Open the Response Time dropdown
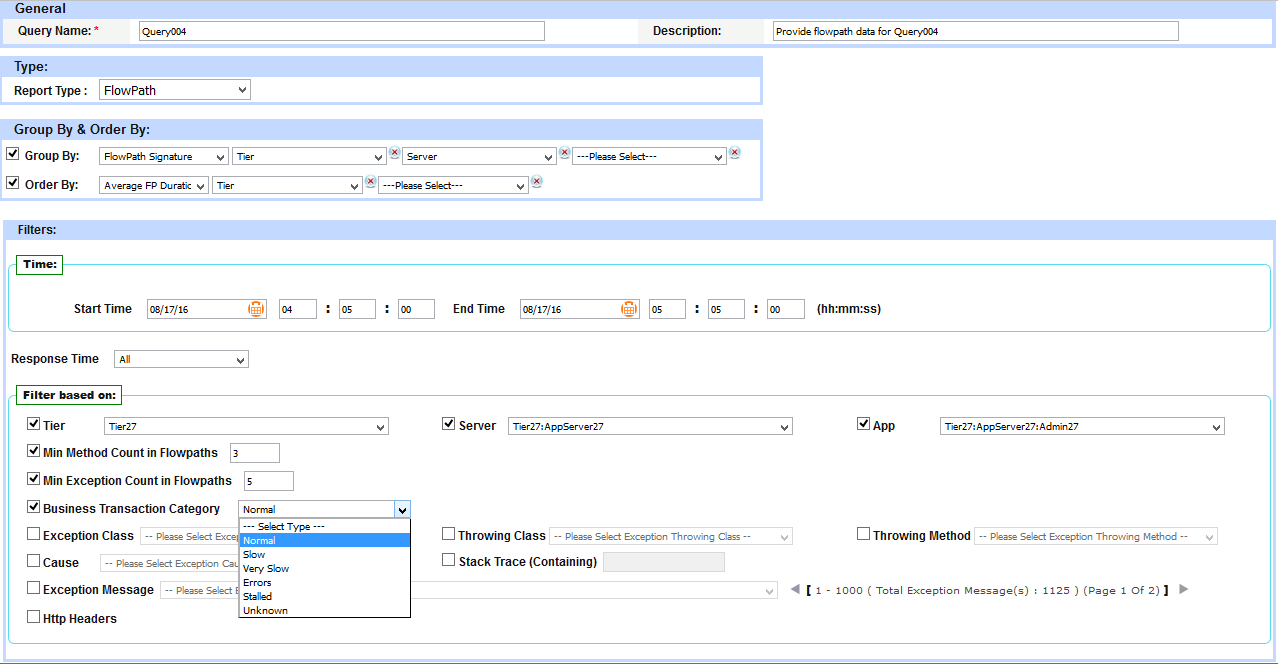This screenshot has width=1278, height=664. coord(181,359)
